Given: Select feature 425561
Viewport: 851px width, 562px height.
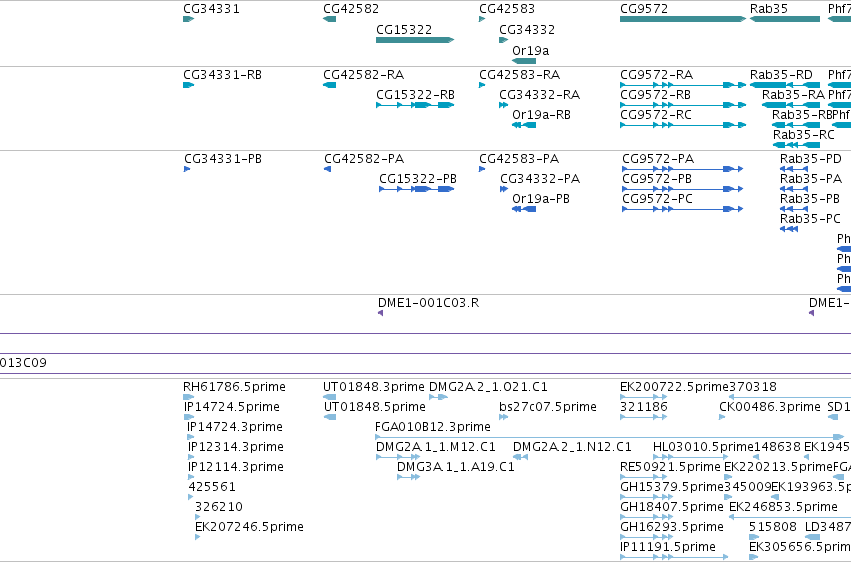Looking at the screenshot, I should pos(212,487).
